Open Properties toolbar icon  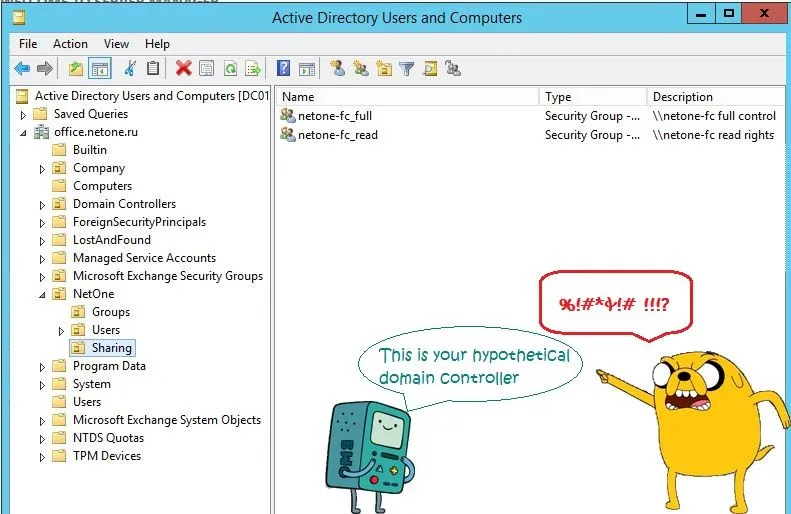[206, 68]
